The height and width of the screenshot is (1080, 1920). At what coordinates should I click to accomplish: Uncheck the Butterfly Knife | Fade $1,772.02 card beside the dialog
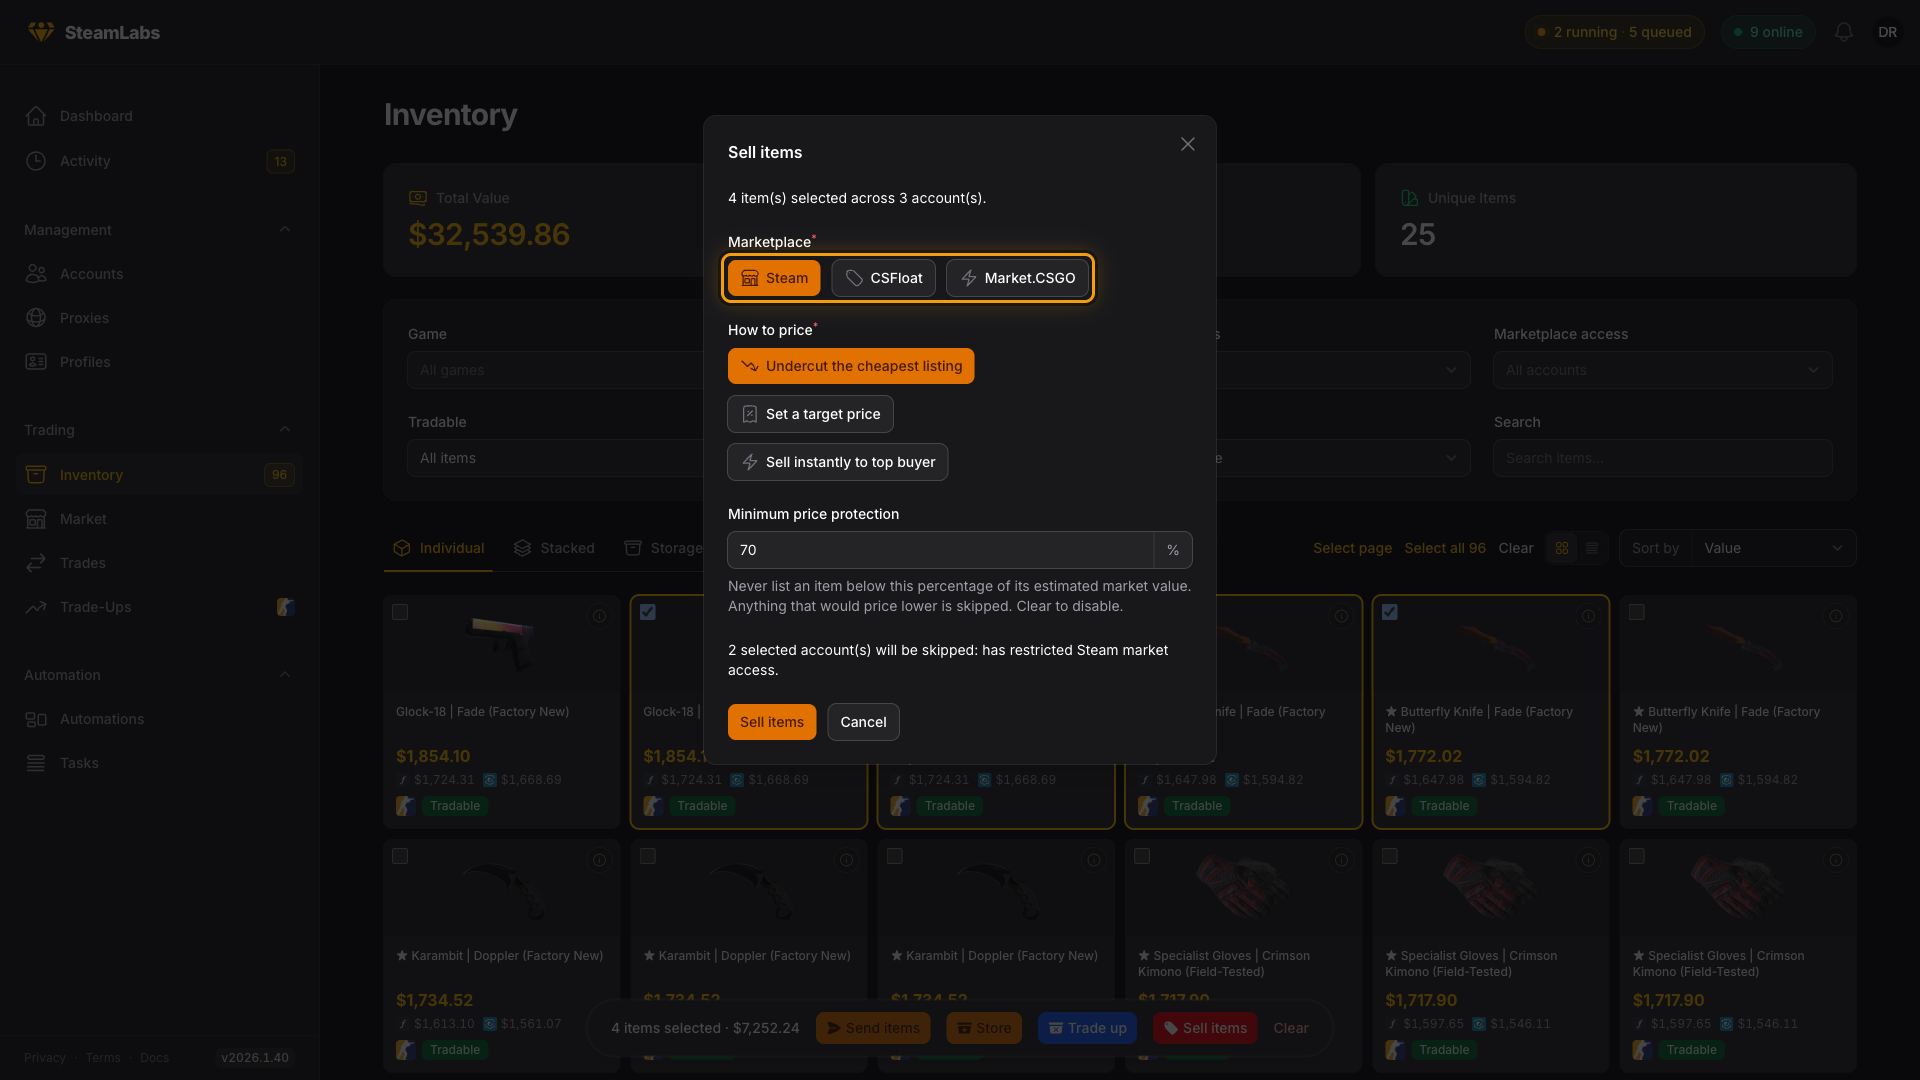click(1390, 612)
